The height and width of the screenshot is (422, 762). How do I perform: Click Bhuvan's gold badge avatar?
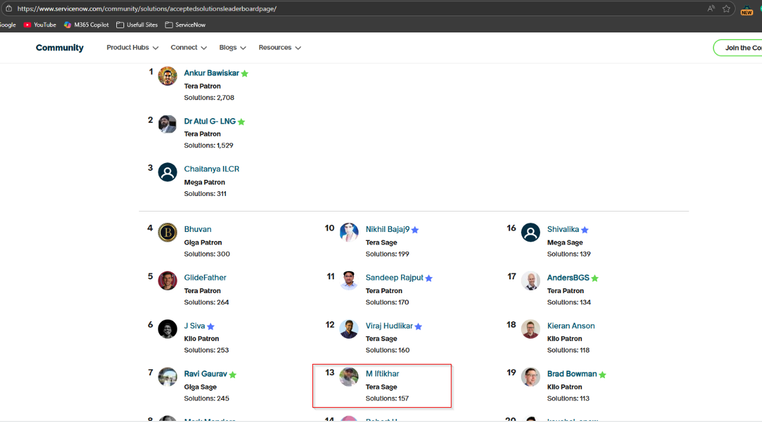(x=167, y=232)
